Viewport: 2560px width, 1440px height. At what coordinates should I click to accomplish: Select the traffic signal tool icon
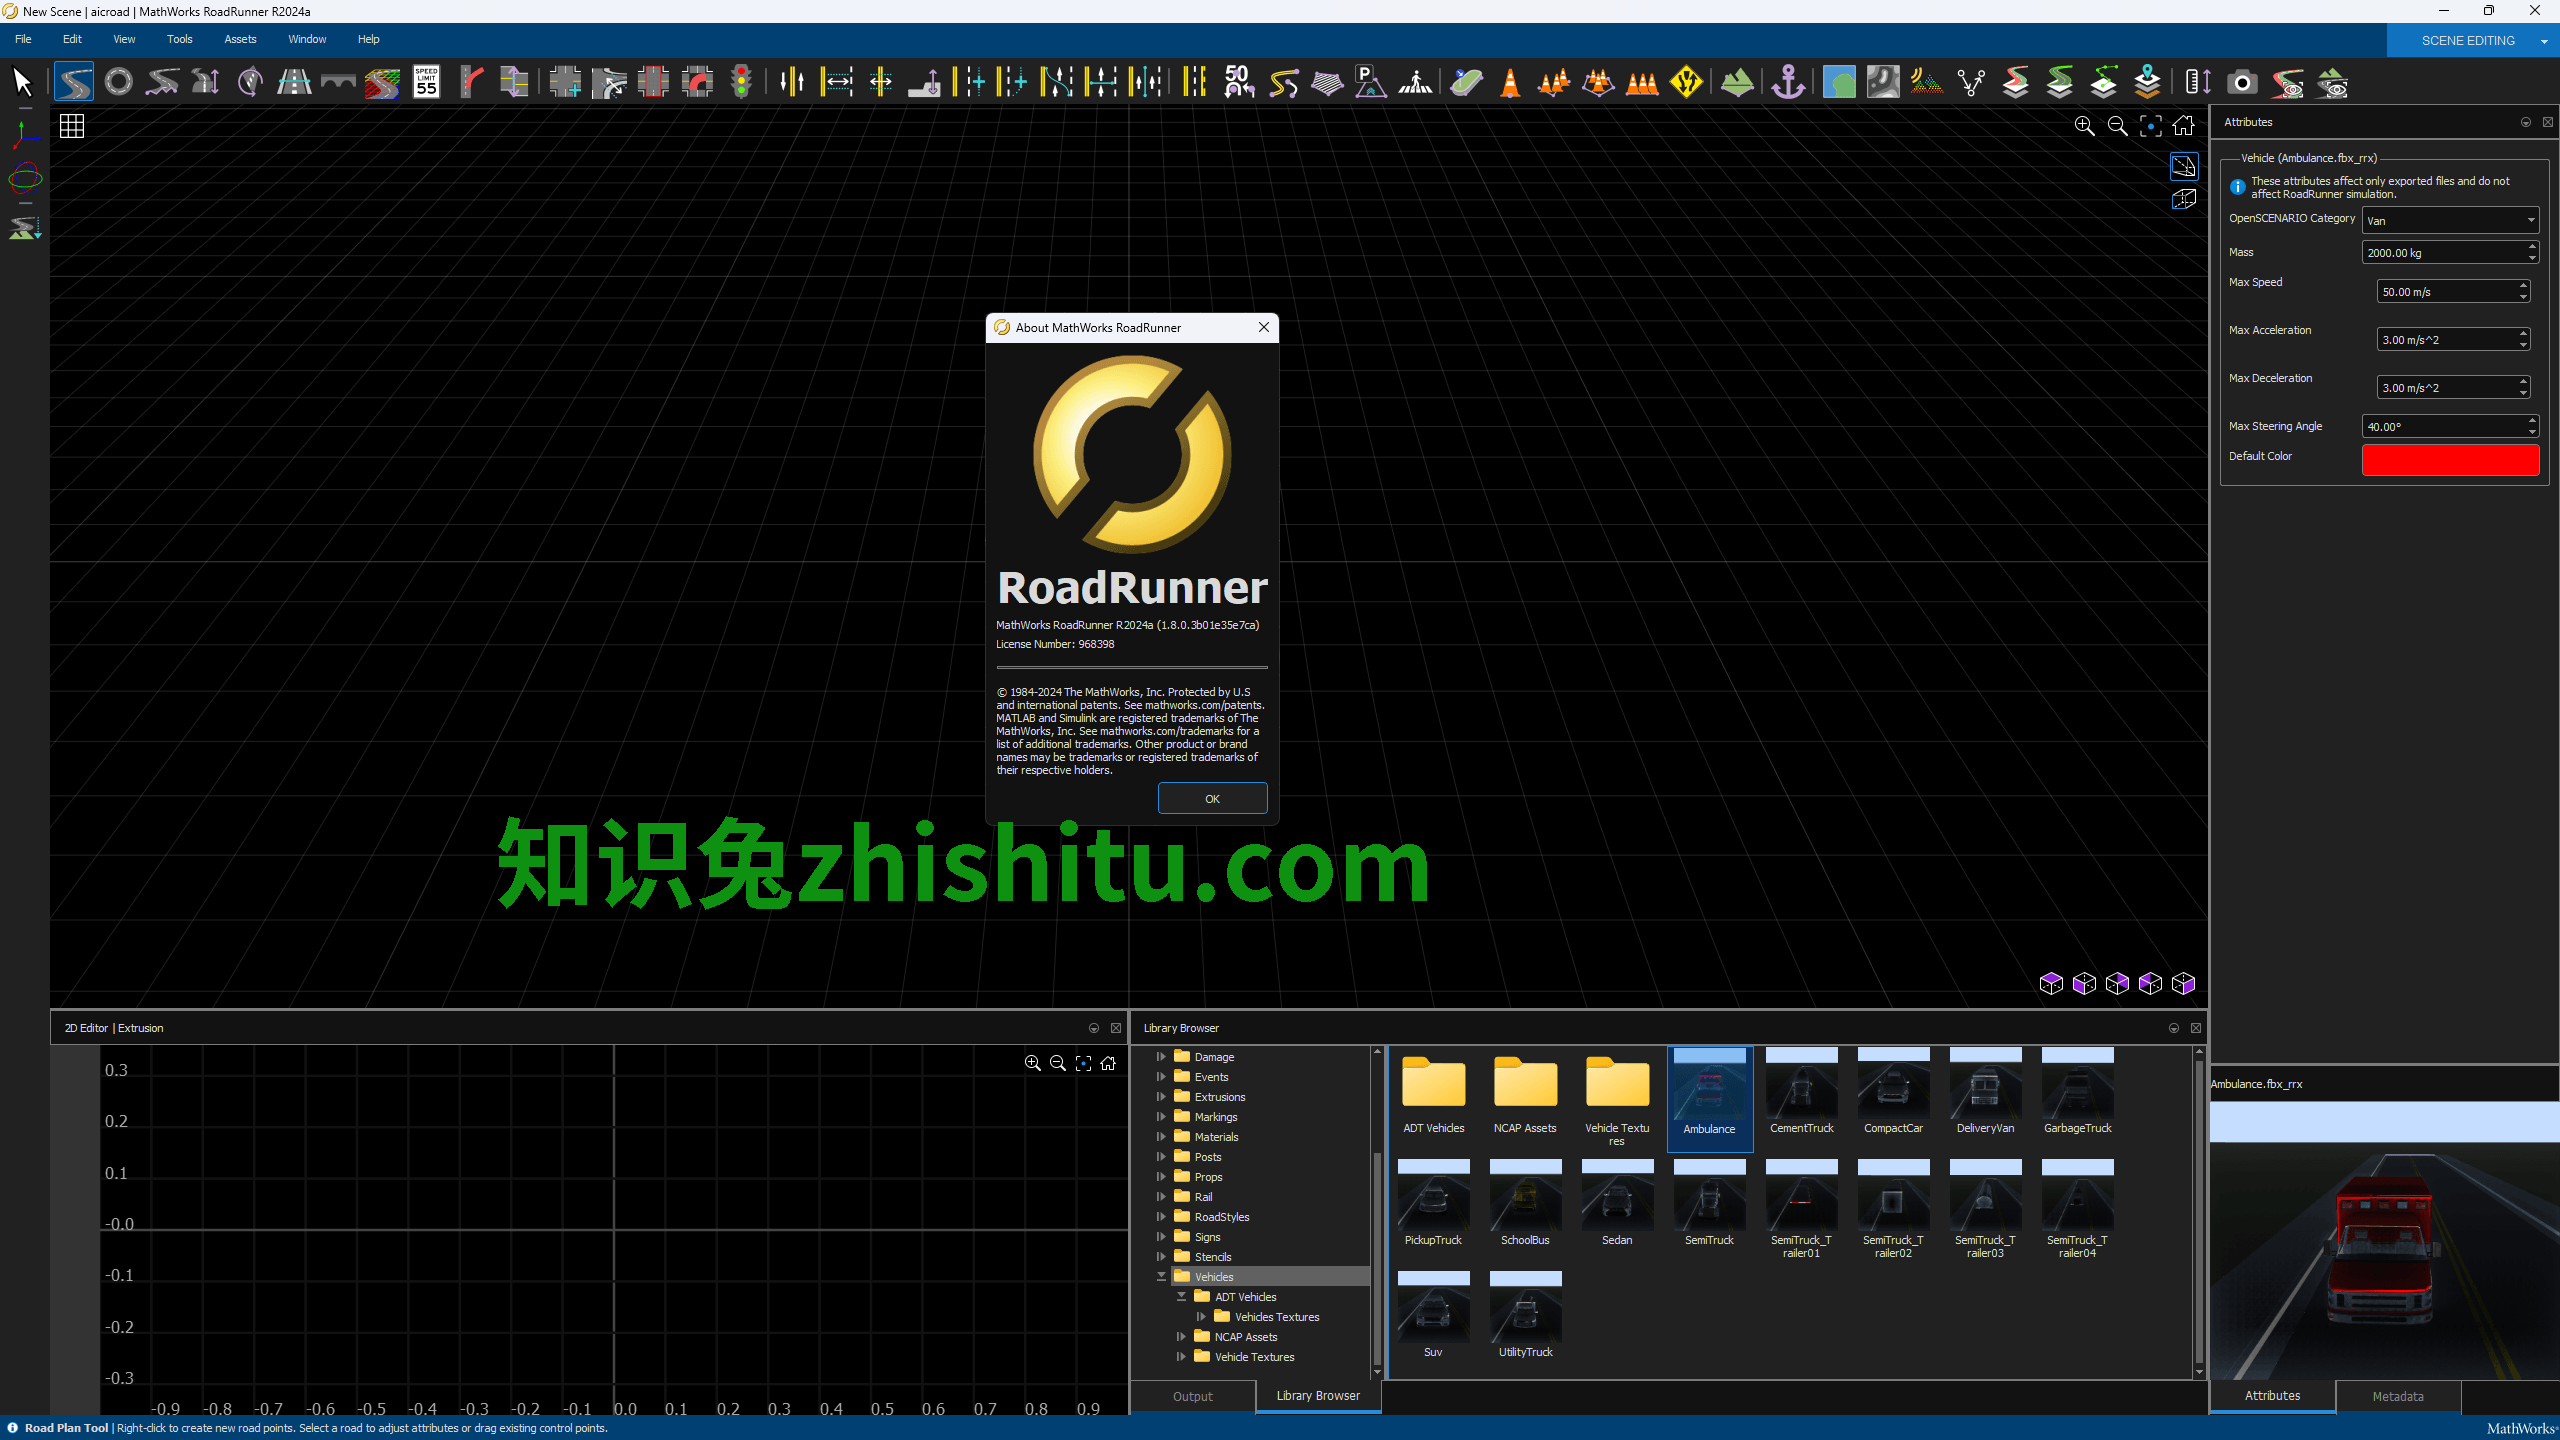(741, 82)
